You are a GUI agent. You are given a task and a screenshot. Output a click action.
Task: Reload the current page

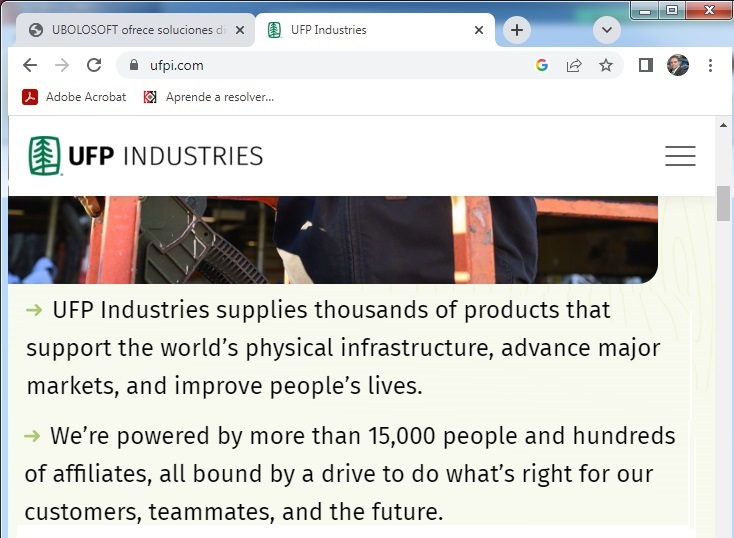[x=94, y=65]
